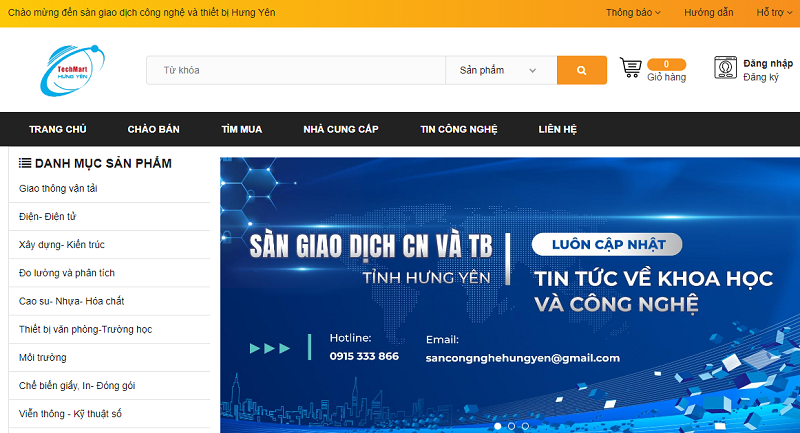Click the user account icon

point(725,68)
